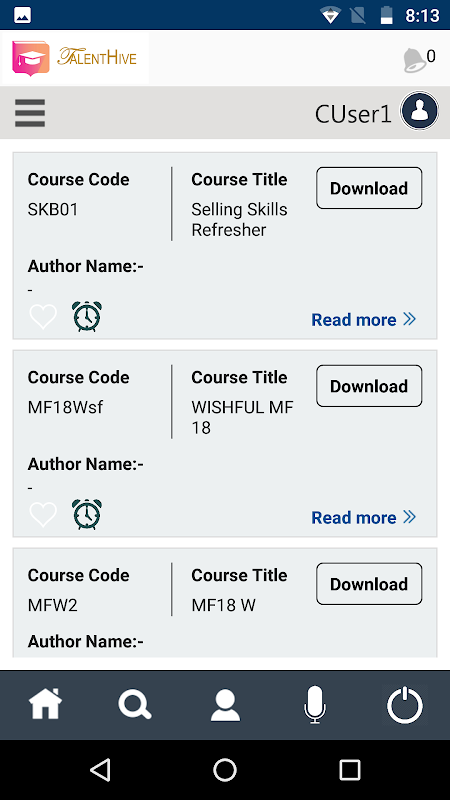The width and height of the screenshot is (450, 800).
Task: Toggle heart on WISHFUL MF 18 course
Action: pos(43,514)
